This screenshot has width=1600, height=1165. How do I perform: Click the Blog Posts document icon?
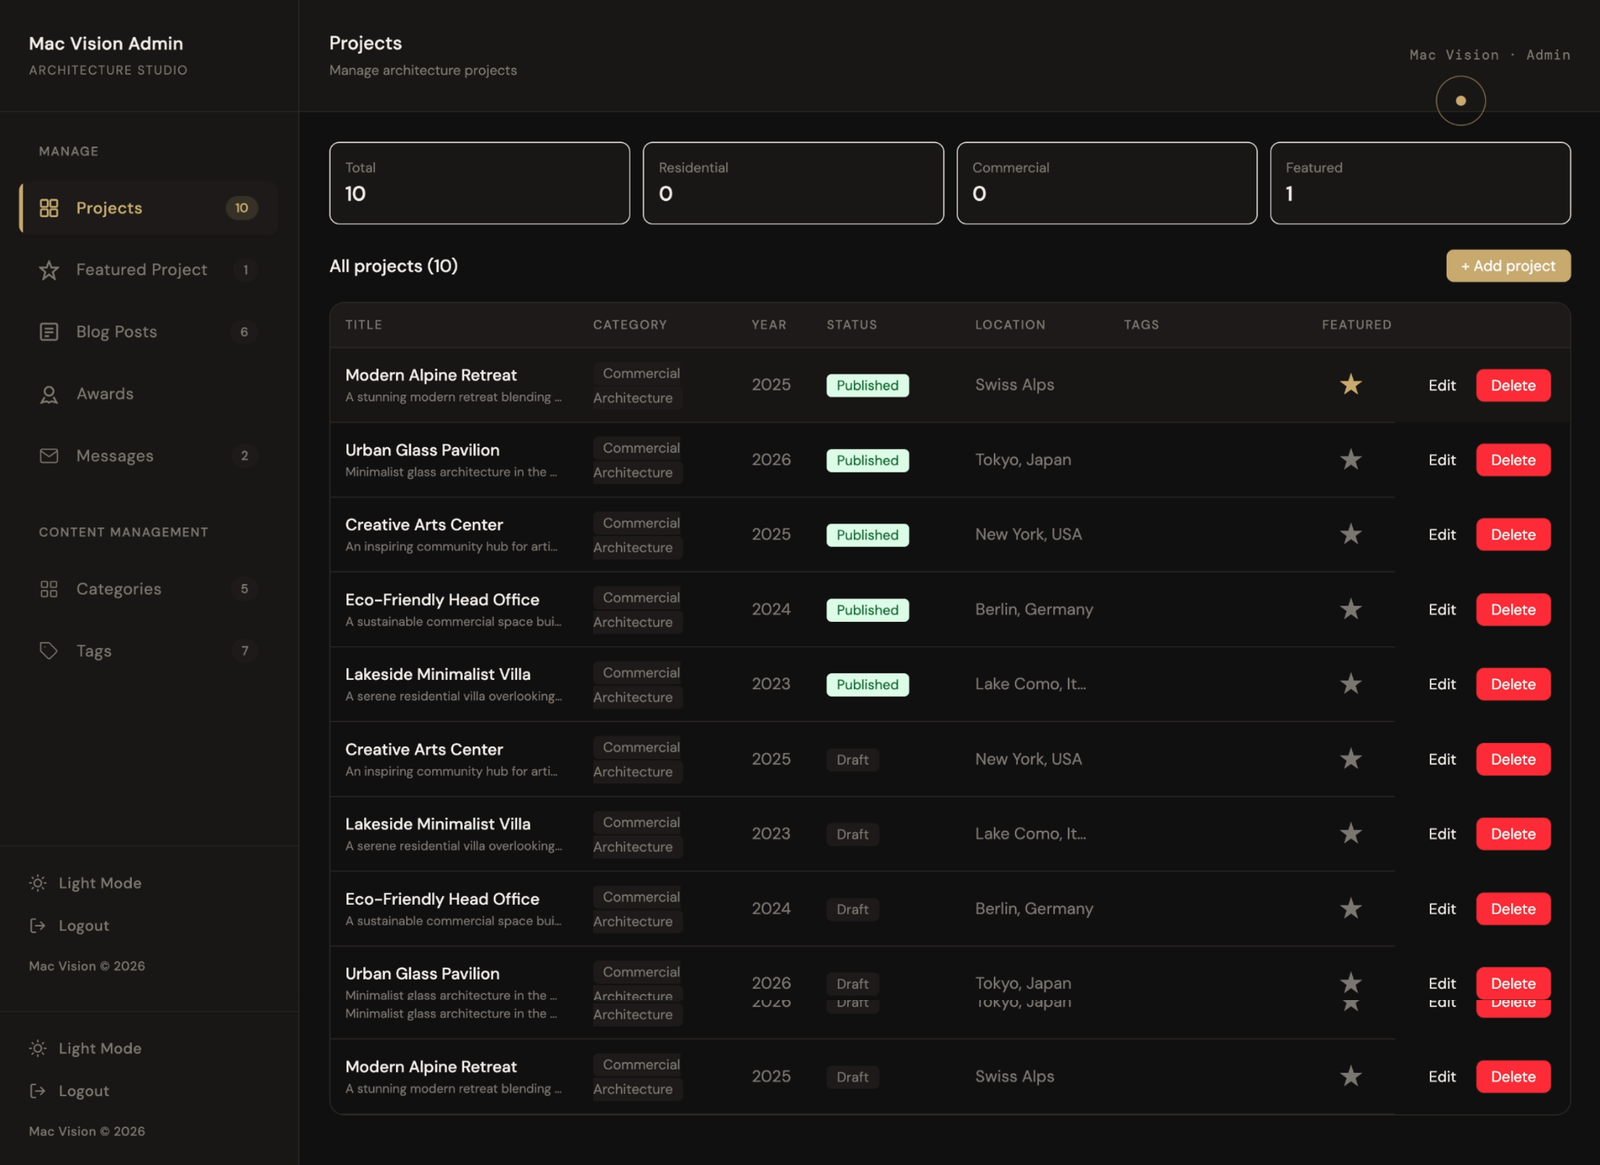pos(49,332)
